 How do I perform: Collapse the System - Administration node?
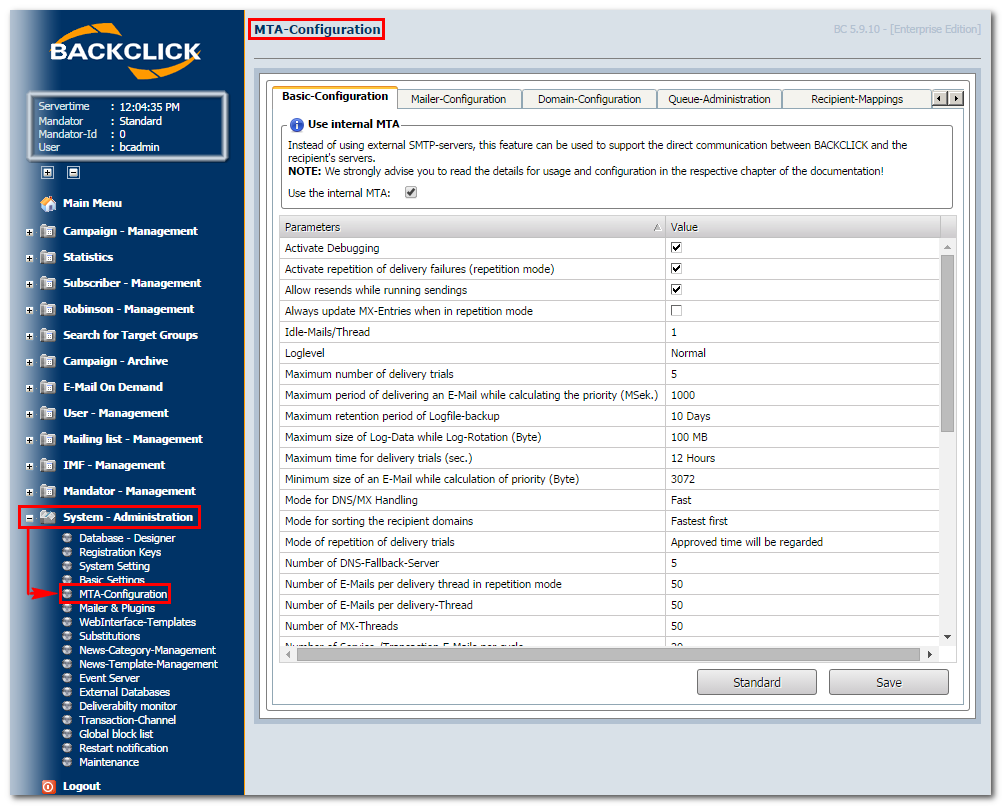click(x=29, y=518)
